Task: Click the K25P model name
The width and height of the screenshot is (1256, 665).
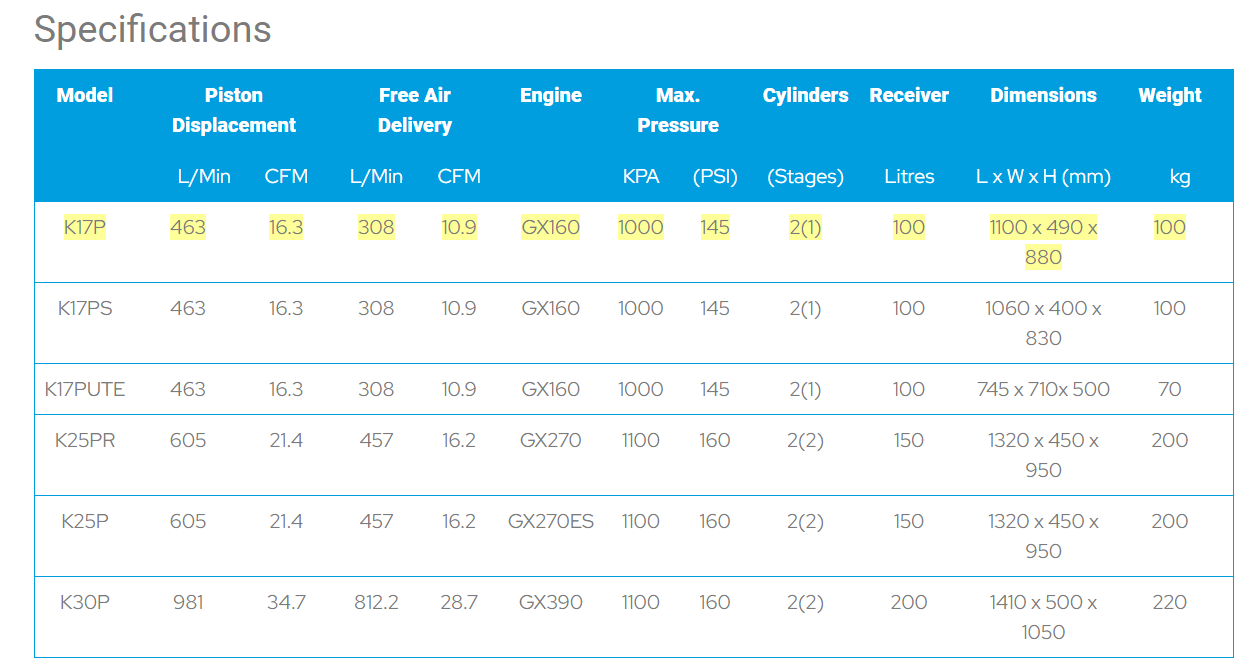Action: tap(84, 521)
